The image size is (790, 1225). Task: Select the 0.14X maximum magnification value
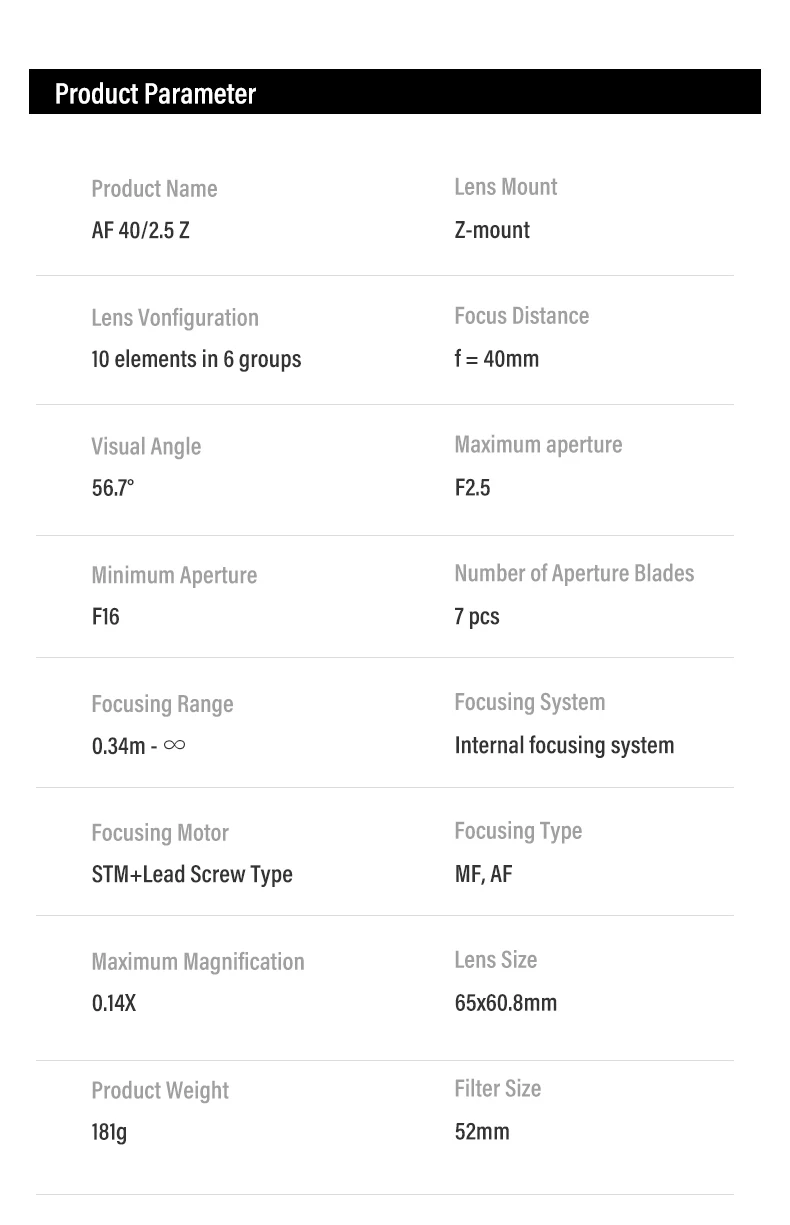(114, 1003)
